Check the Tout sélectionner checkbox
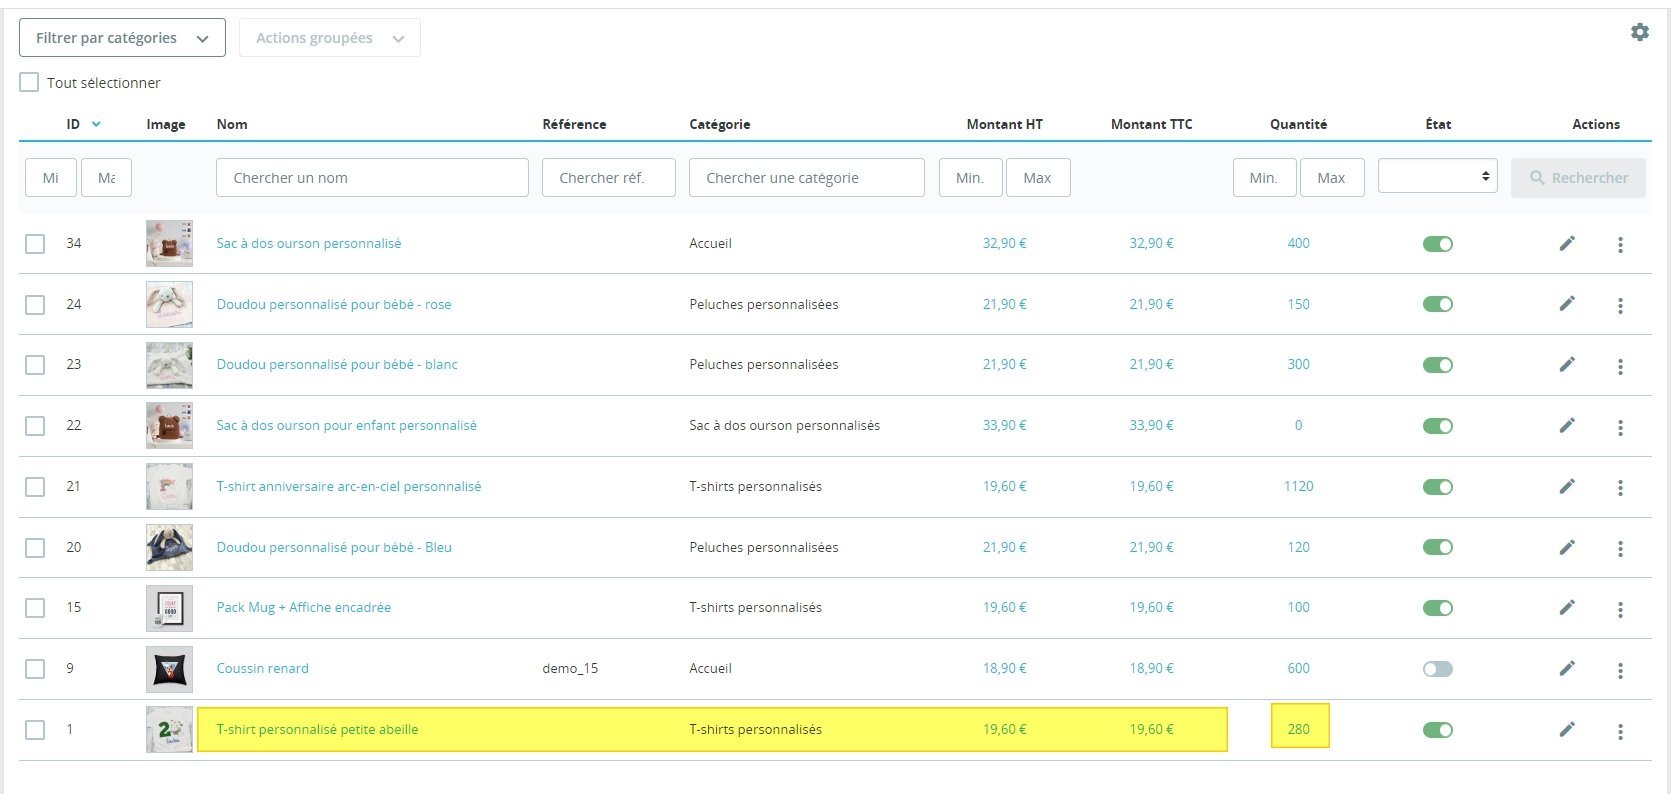This screenshot has width=1671, height=794. click(x=30, y=82)
